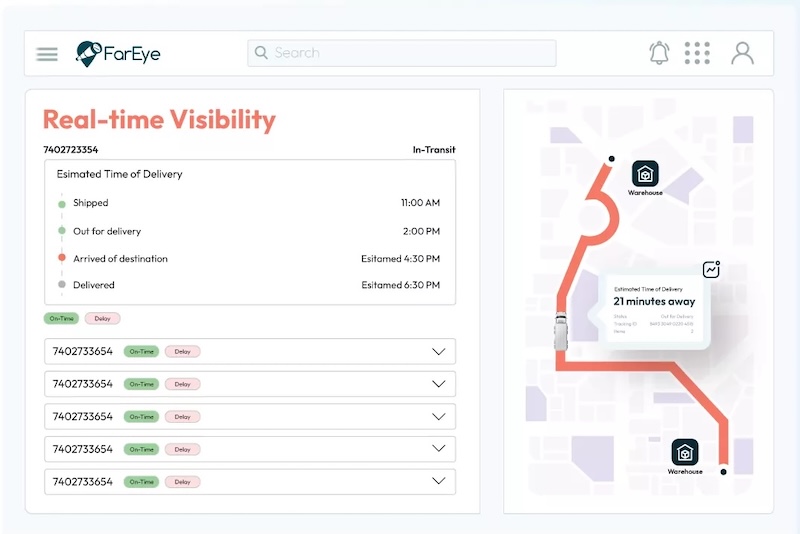Image resolution: width=800 pixels, height=534 pixels.
Task: Open the apps grid menu
Action: (697, 53)
